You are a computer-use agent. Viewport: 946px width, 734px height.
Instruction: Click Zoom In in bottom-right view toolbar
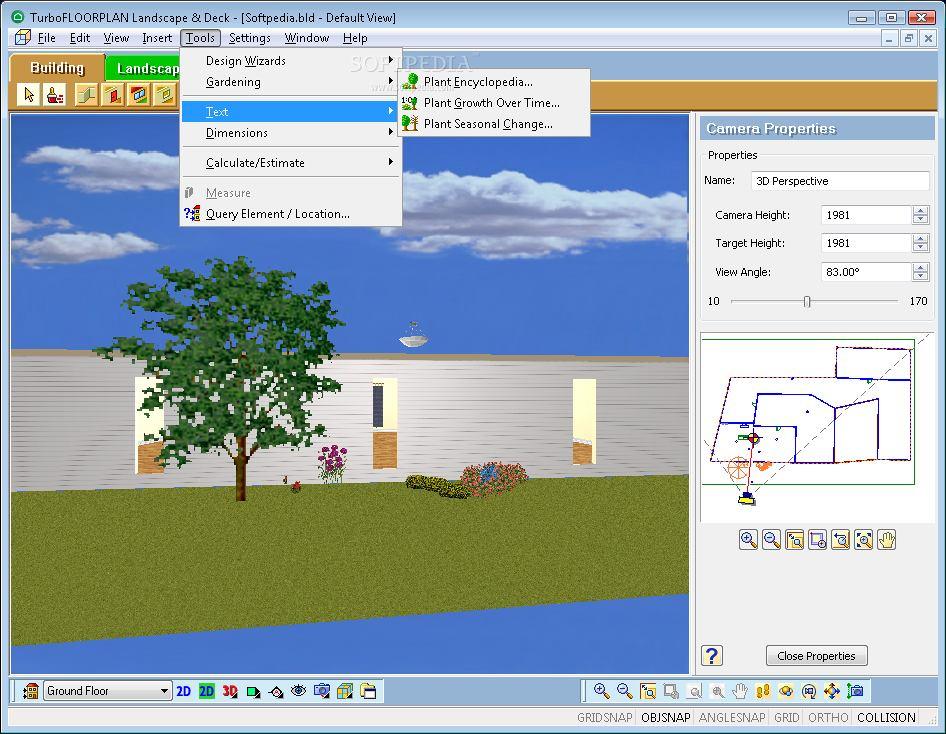601,691
